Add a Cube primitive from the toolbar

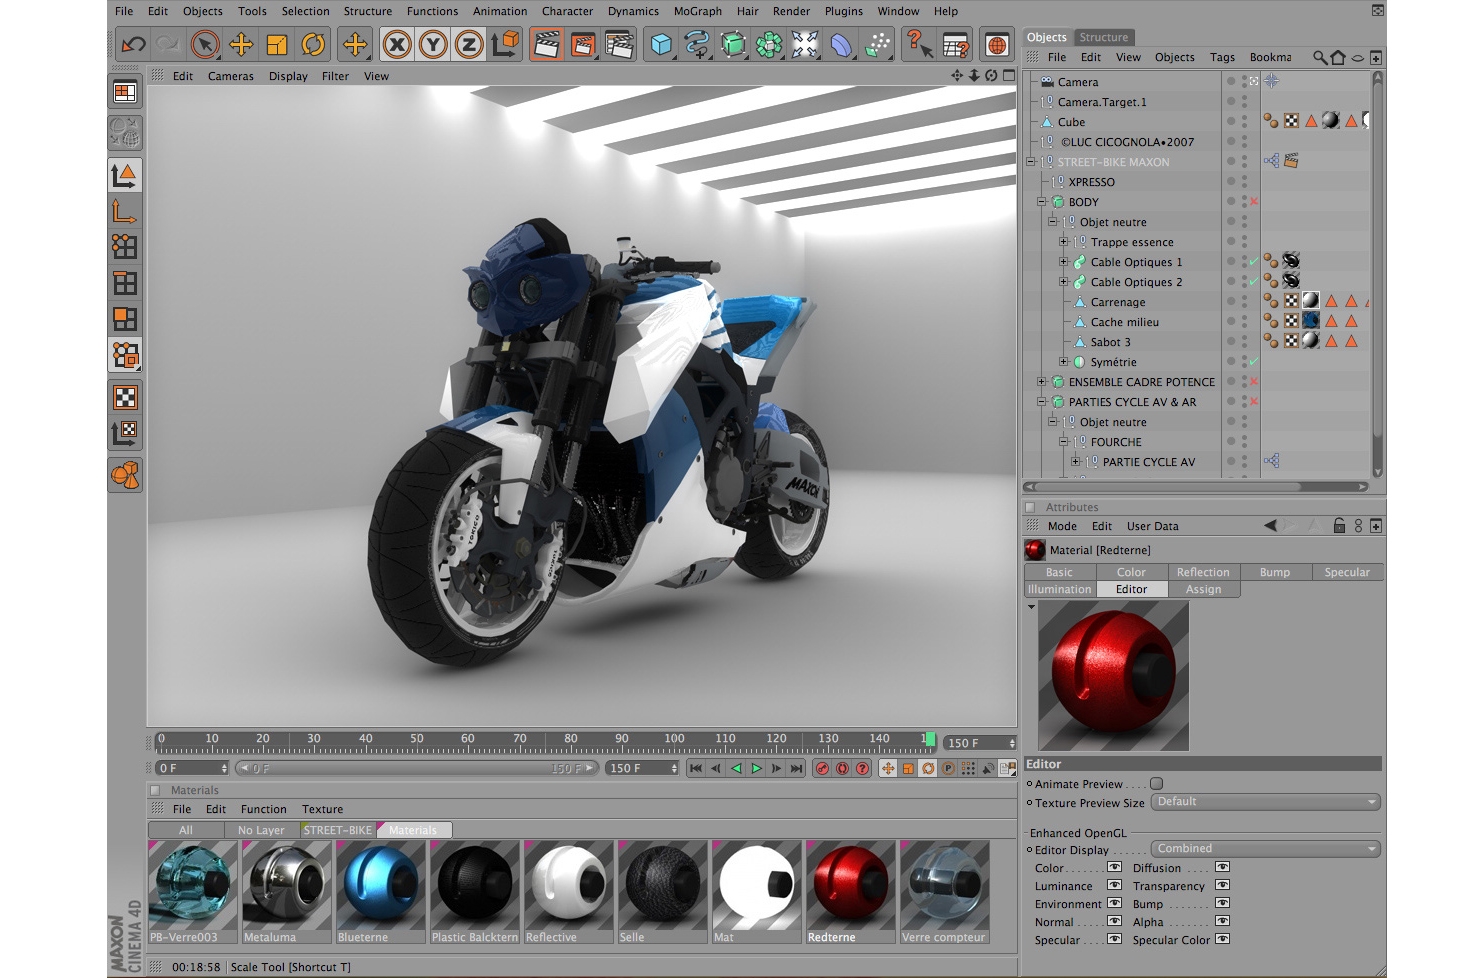660,44
